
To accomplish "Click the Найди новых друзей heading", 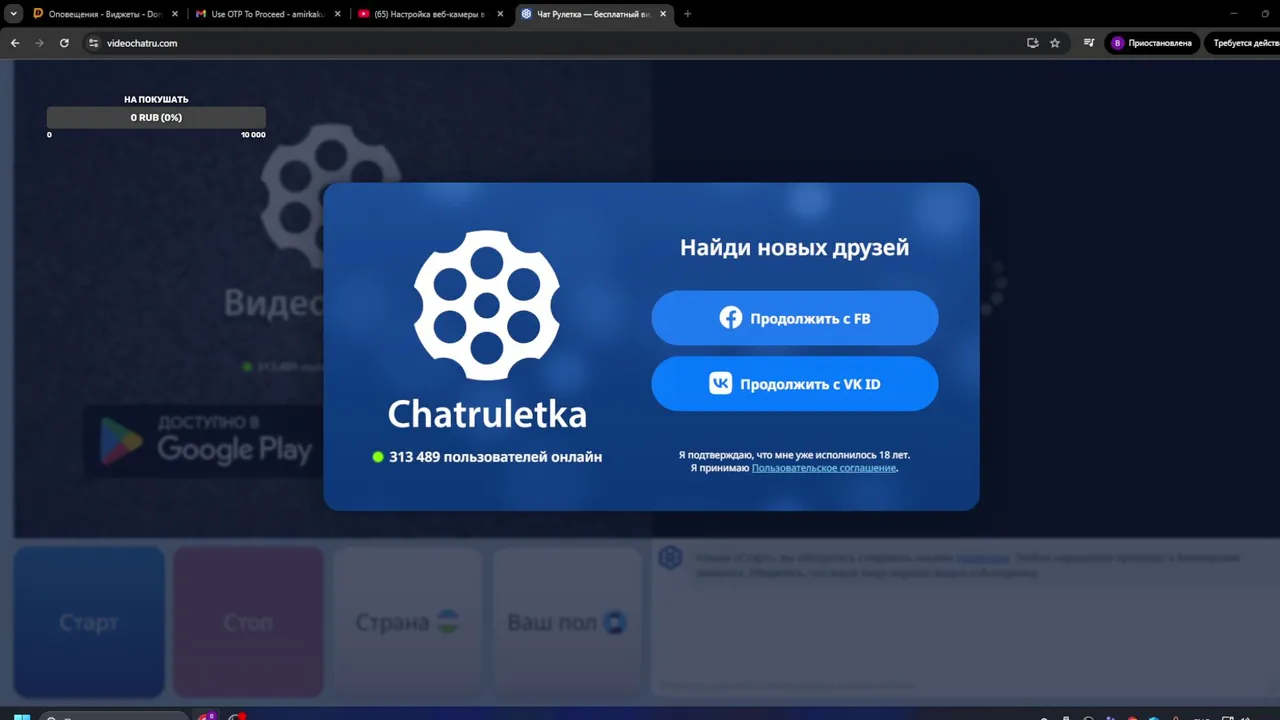I will pos(795,247).
